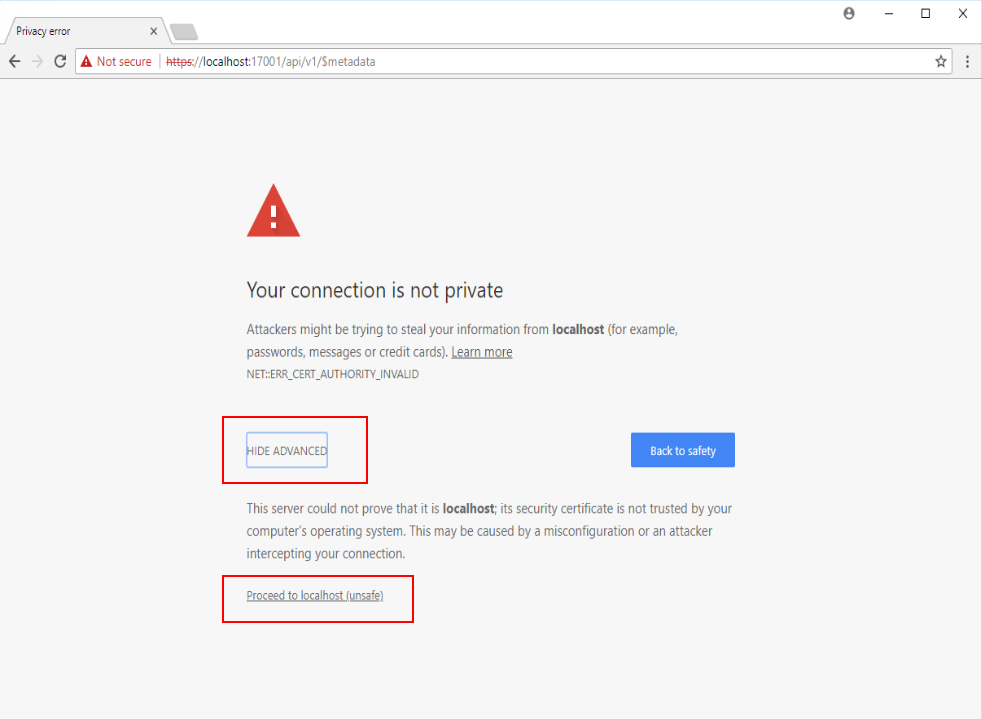Click the red Not secure warning icon
Viewport: 982px width, 719px height.
[86, 62]
